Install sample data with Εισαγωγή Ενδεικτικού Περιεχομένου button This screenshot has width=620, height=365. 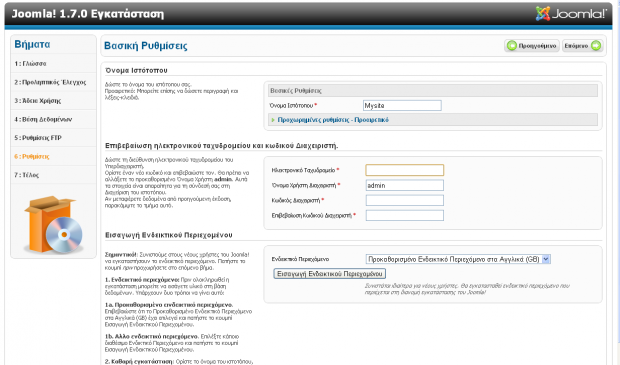coord(329,274)
